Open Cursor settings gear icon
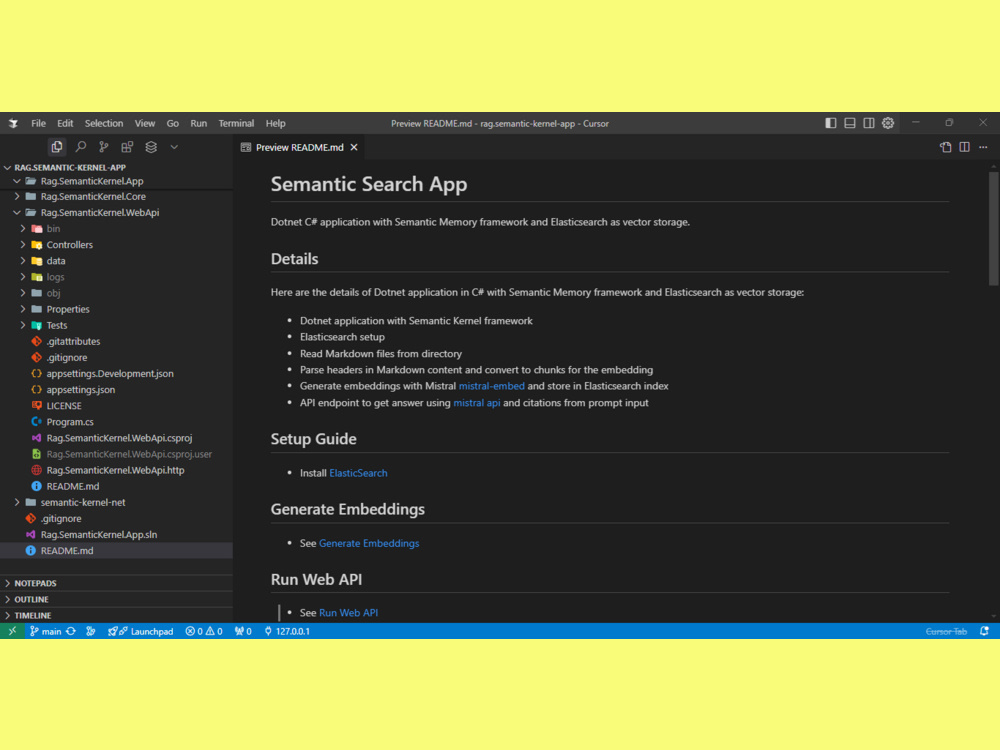This screenshot has height=750, width=1000. click(x=888, y=123)
